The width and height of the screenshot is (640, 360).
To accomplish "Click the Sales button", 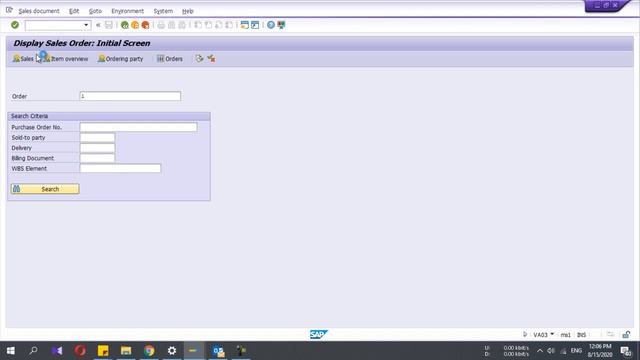I will coord(23,59).
